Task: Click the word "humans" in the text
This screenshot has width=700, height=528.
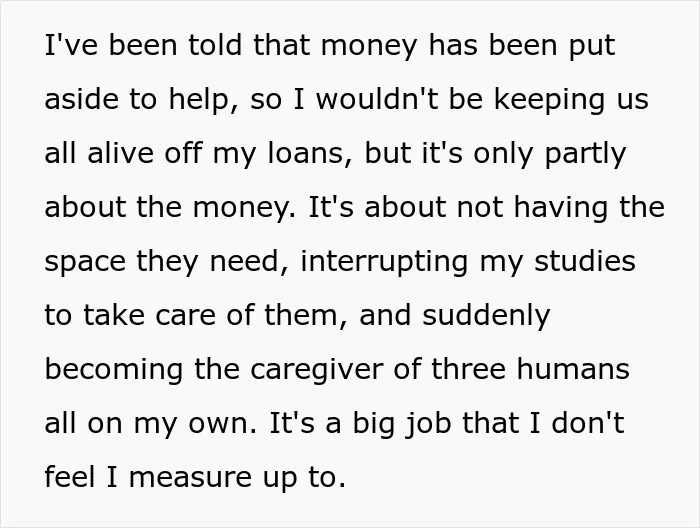Action: pos(573,369)
